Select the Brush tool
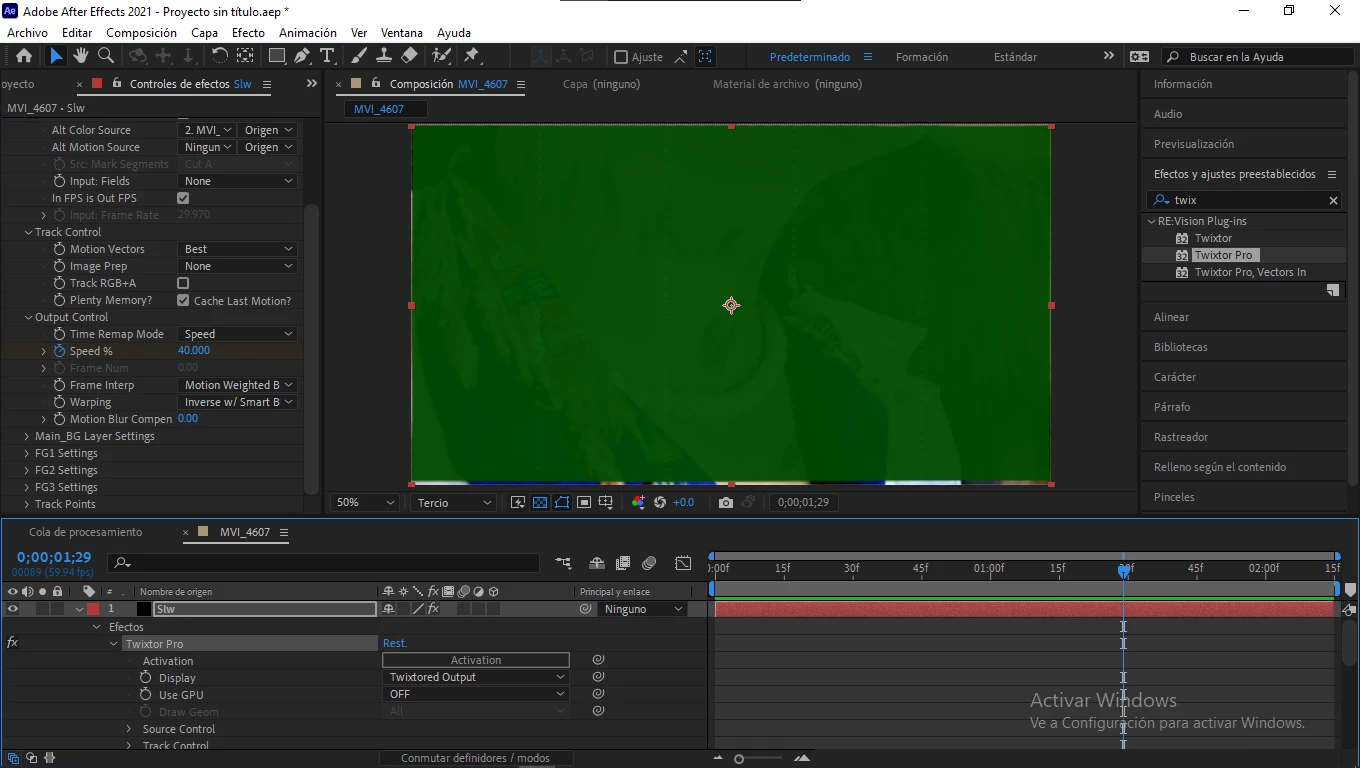The width and height of the screenshot is (1360, 768). tap(359, 56)
